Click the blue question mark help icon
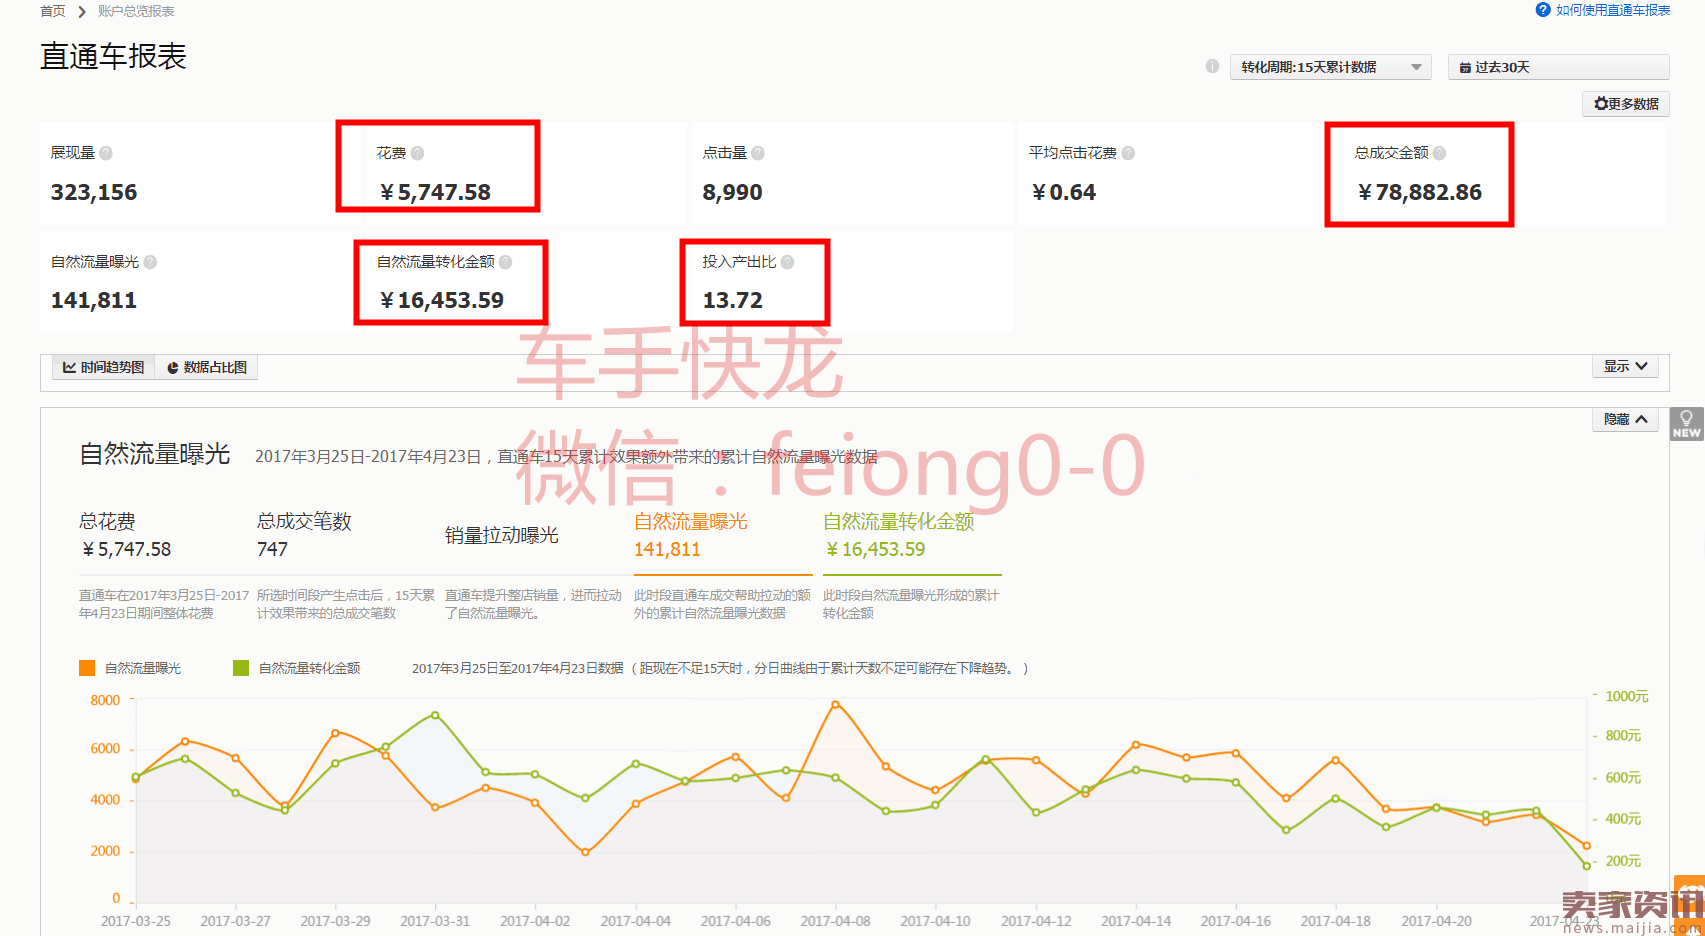Screen dimensions: 1705x936 [x=1543, y=10]
